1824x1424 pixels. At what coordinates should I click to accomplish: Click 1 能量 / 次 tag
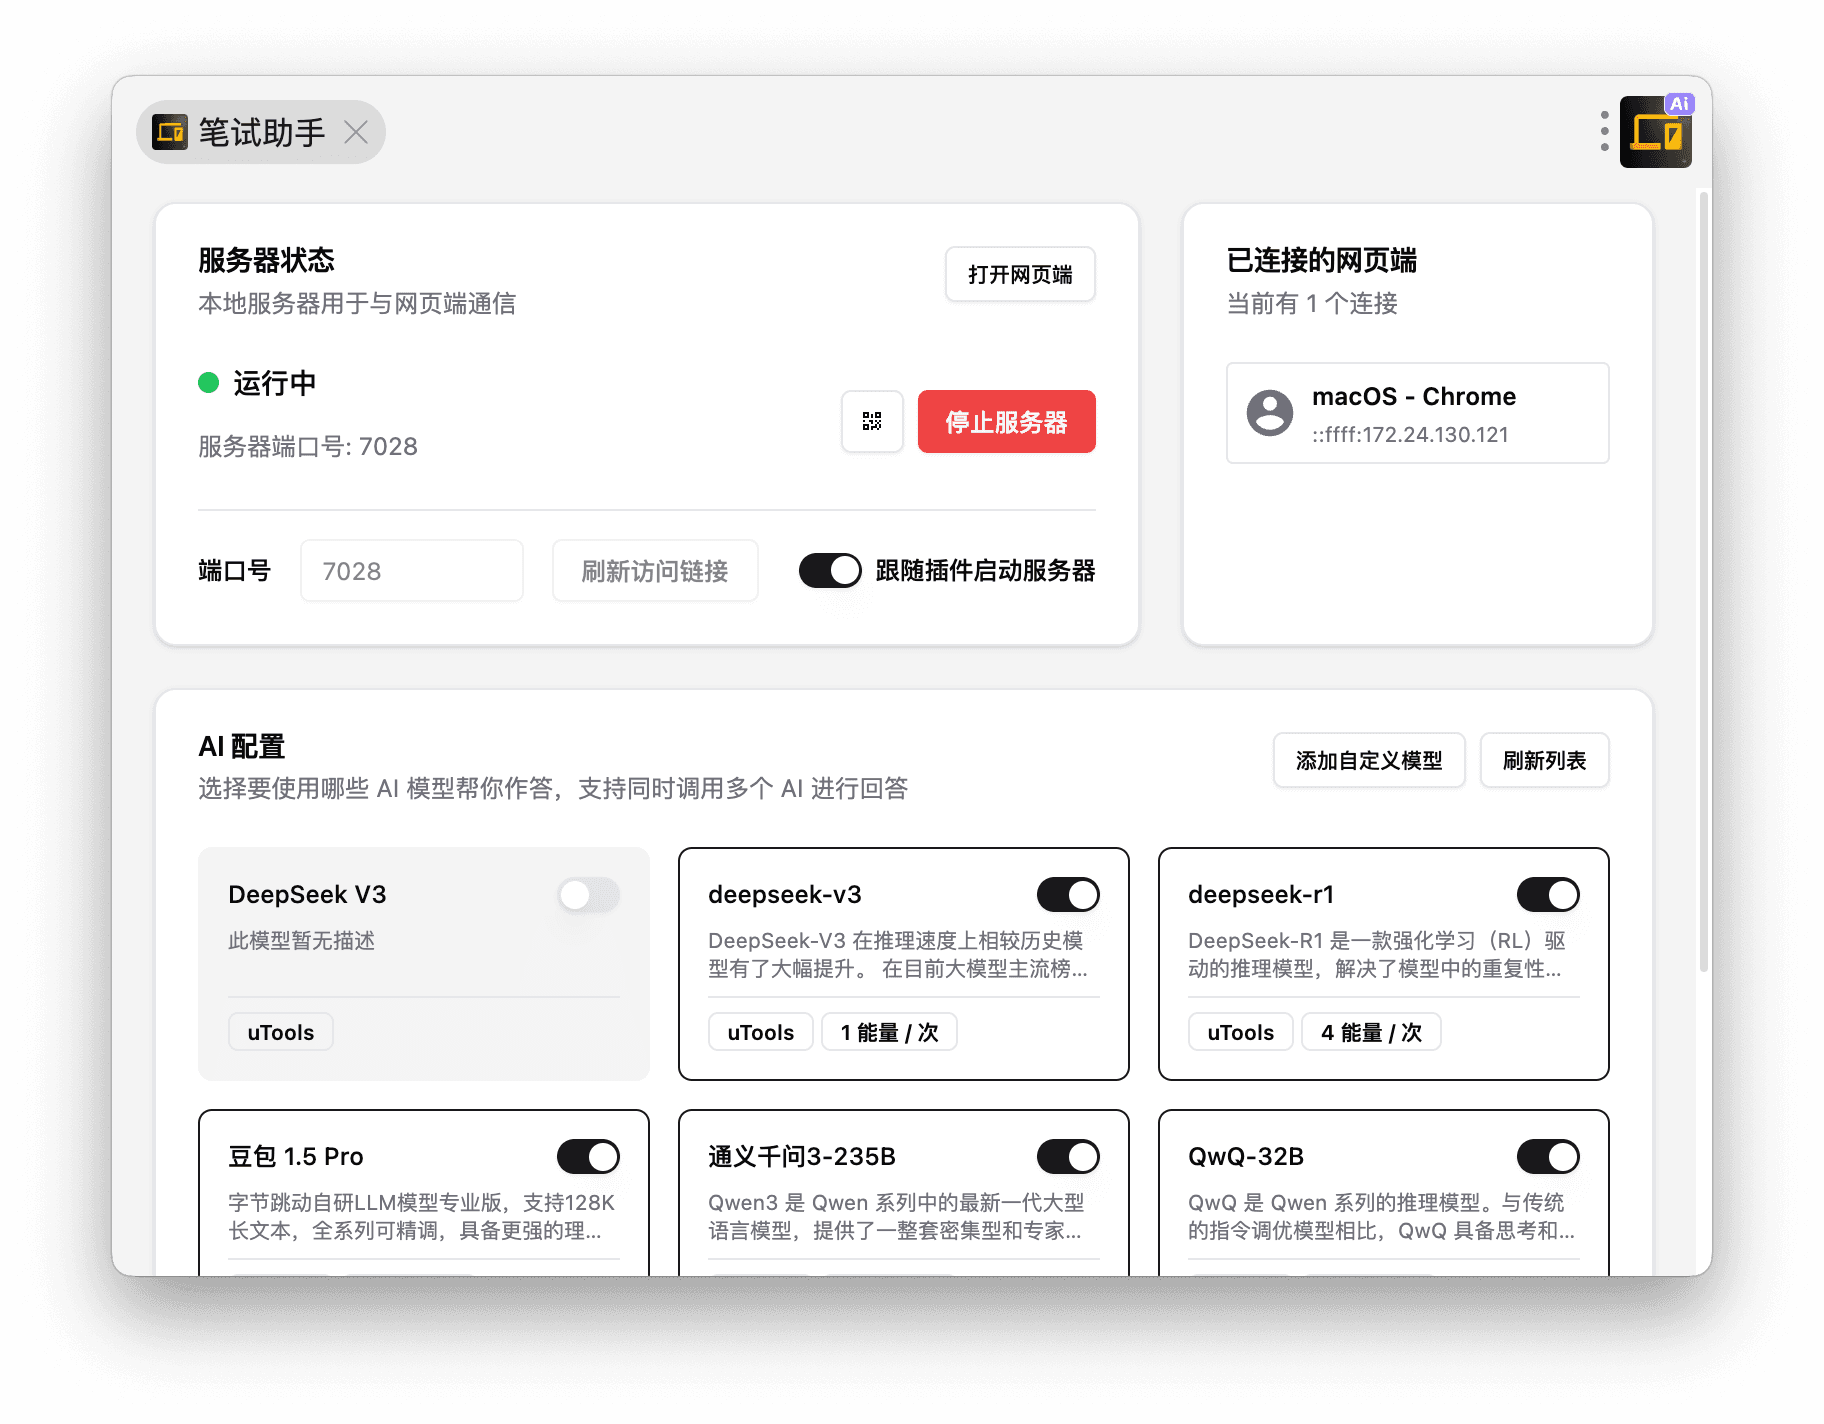coord(889,1032)
